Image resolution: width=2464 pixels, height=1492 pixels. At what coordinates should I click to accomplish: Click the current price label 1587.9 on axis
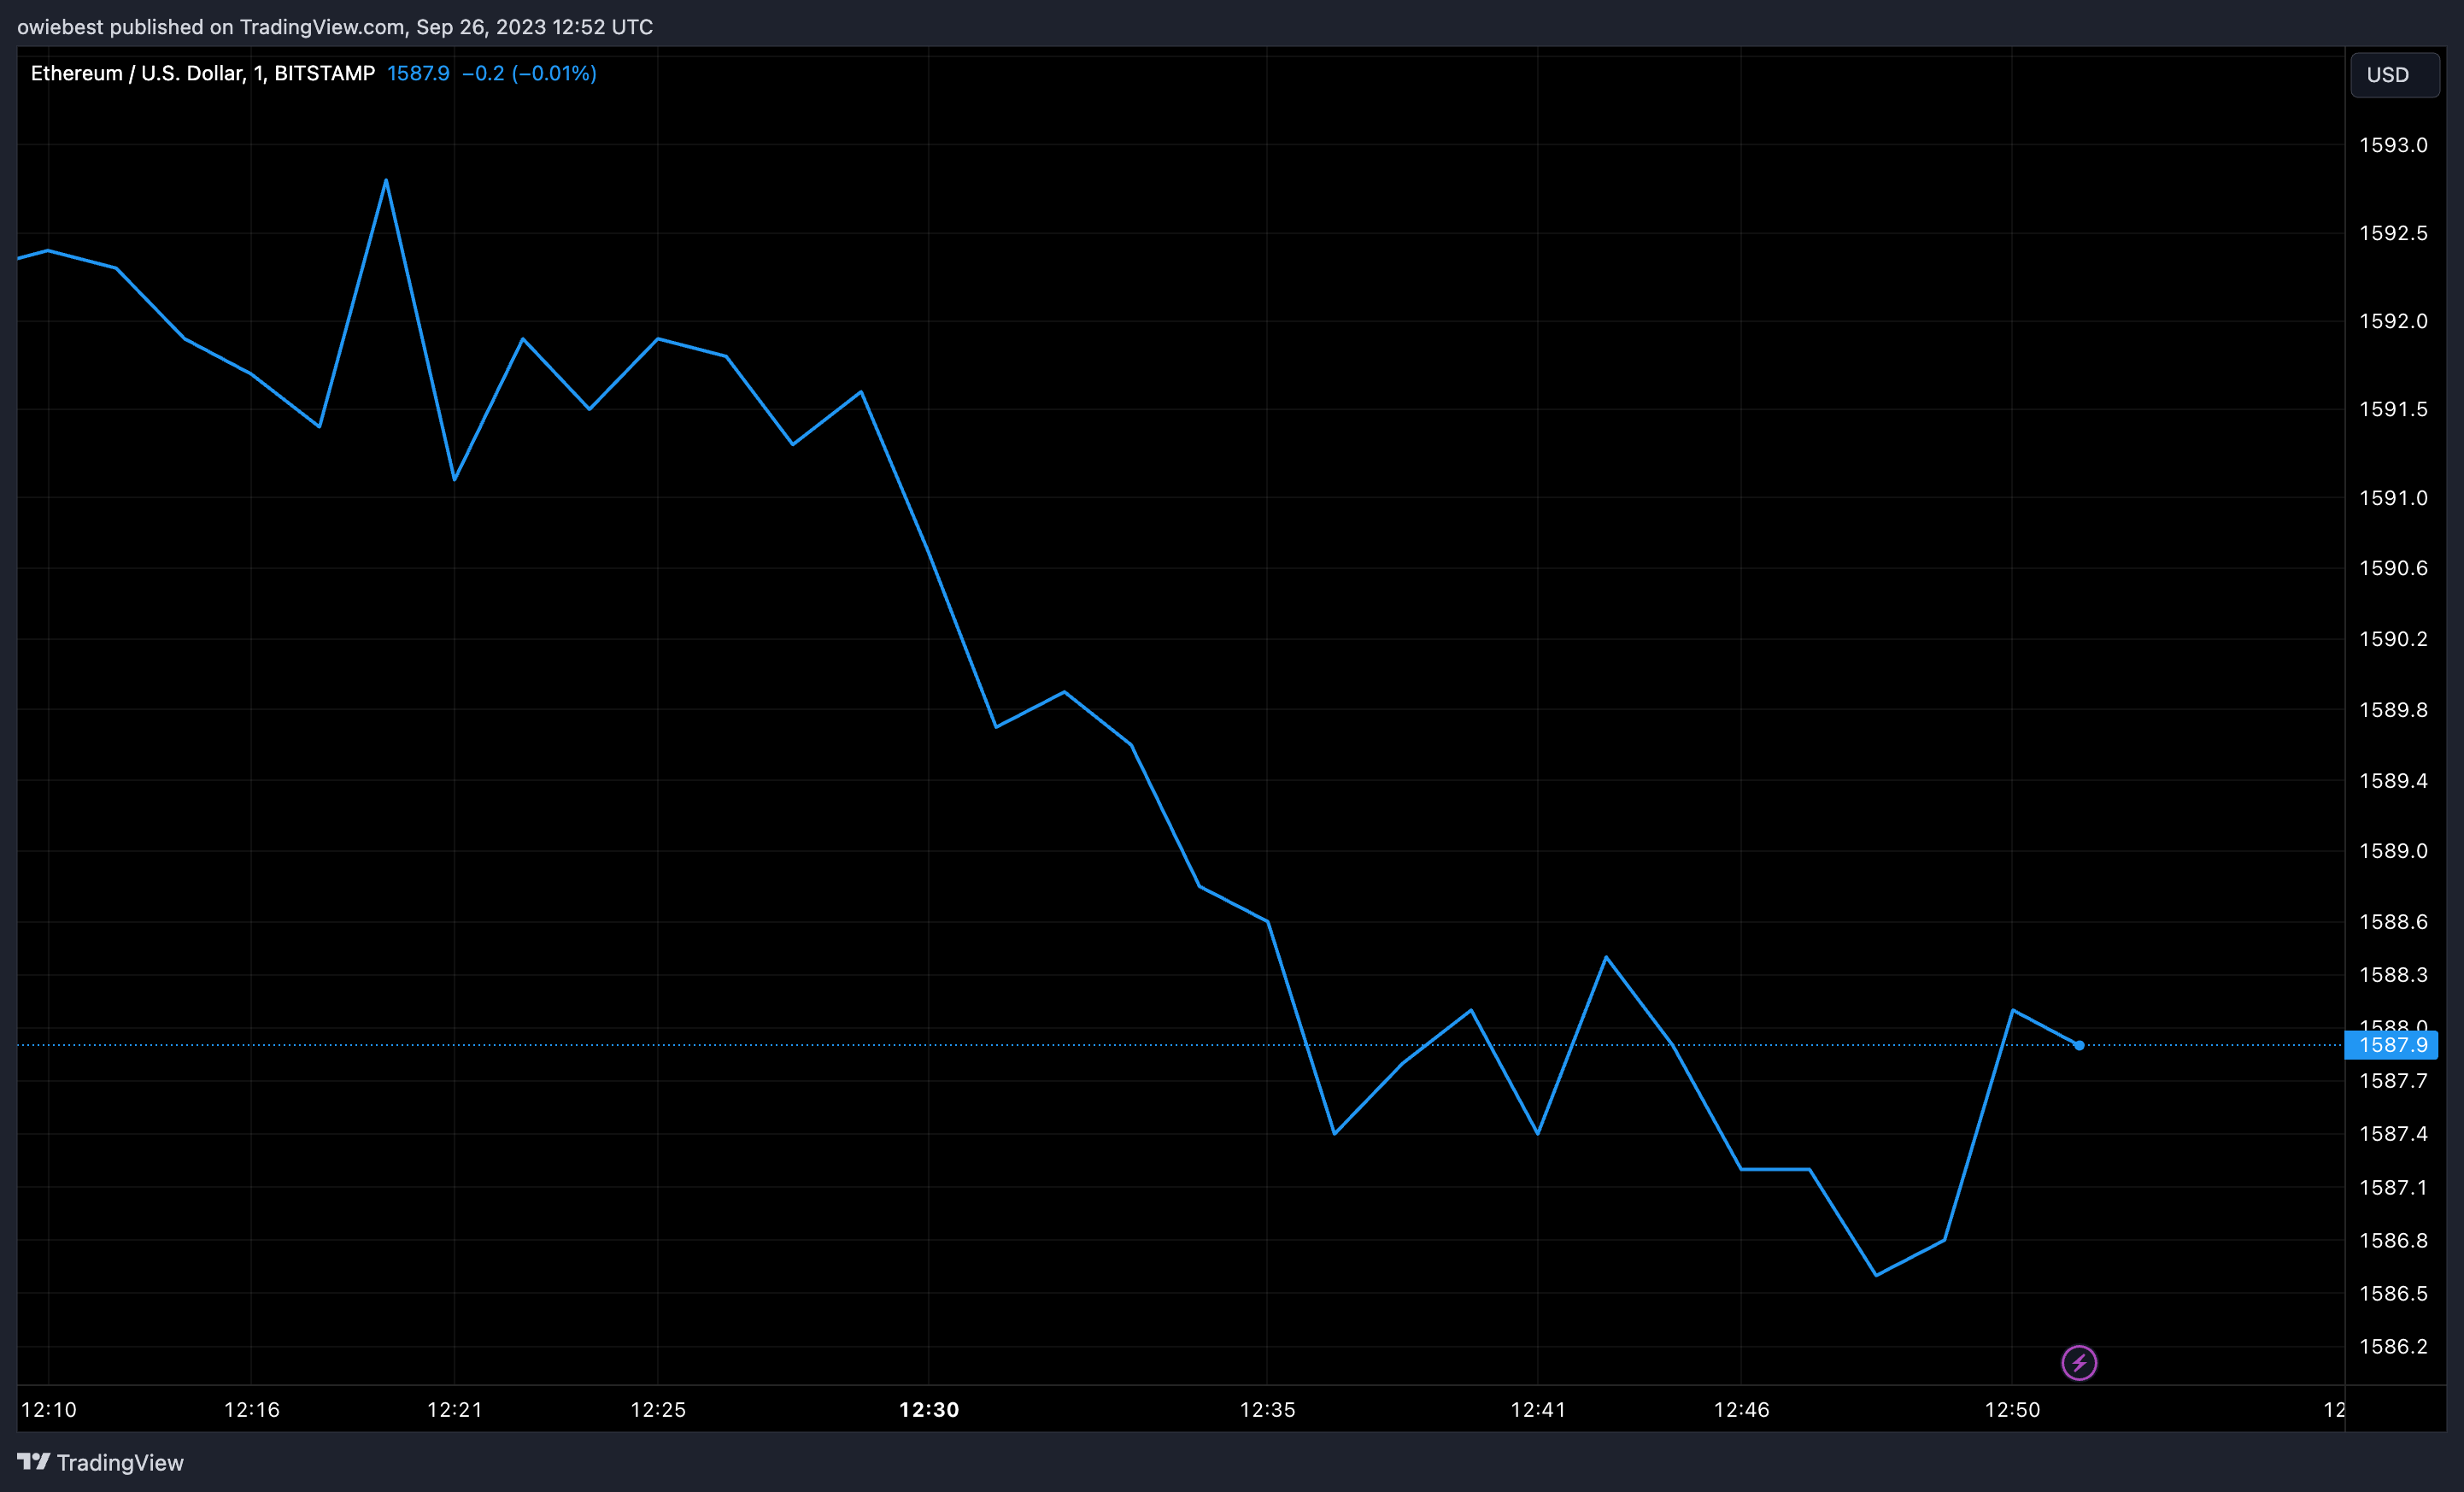tap(2391, 1045)
